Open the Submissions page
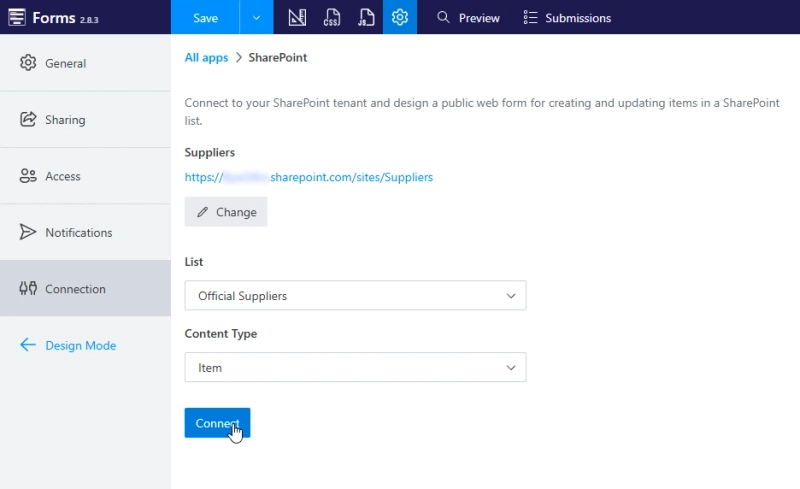800x489 pixels. pyautogui.click(x=567, y=17)
